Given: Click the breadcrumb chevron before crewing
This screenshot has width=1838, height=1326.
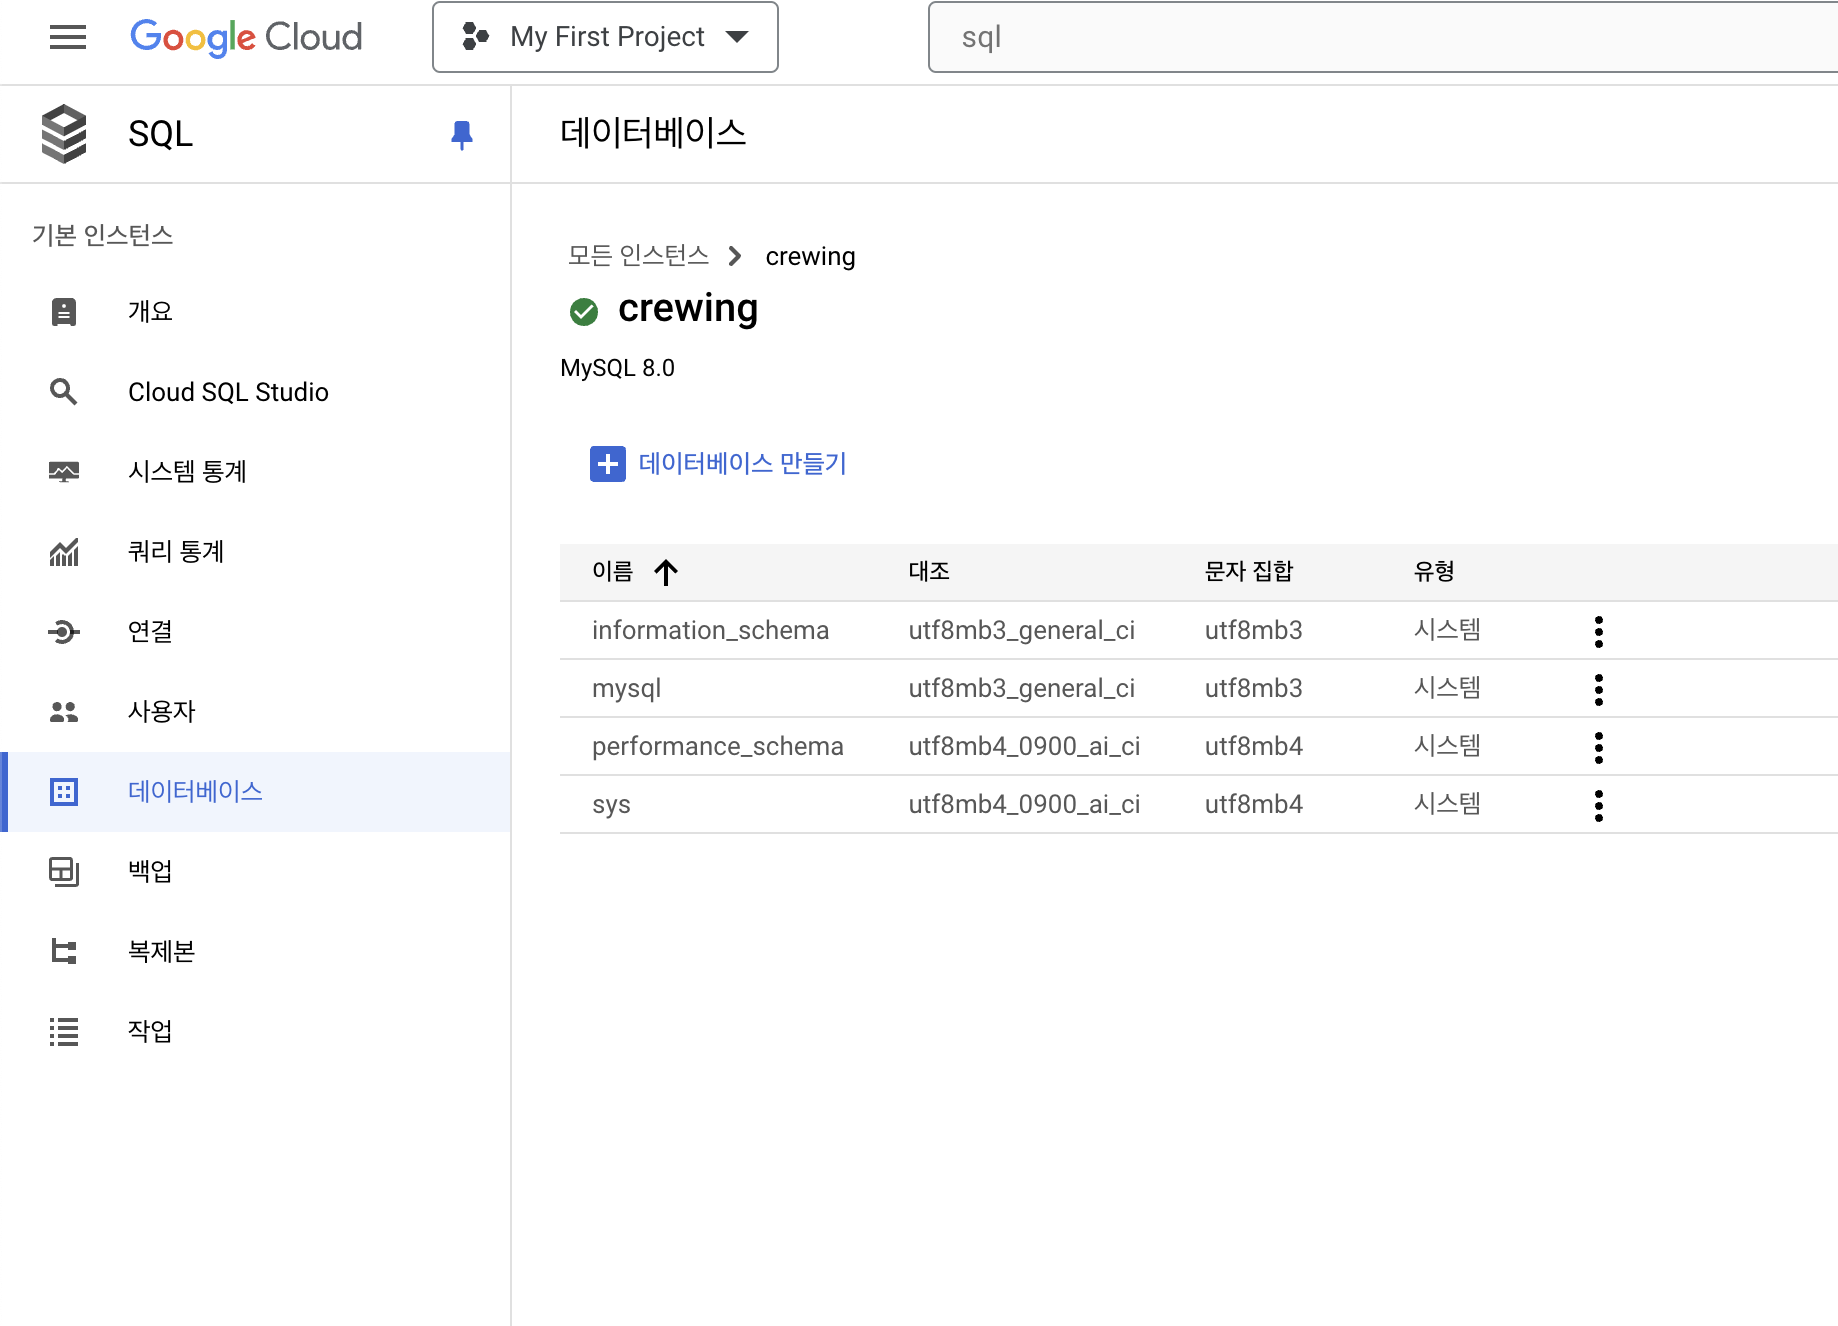Looking at the screenshot, I should pyautogui.click(x=735, y=257).
